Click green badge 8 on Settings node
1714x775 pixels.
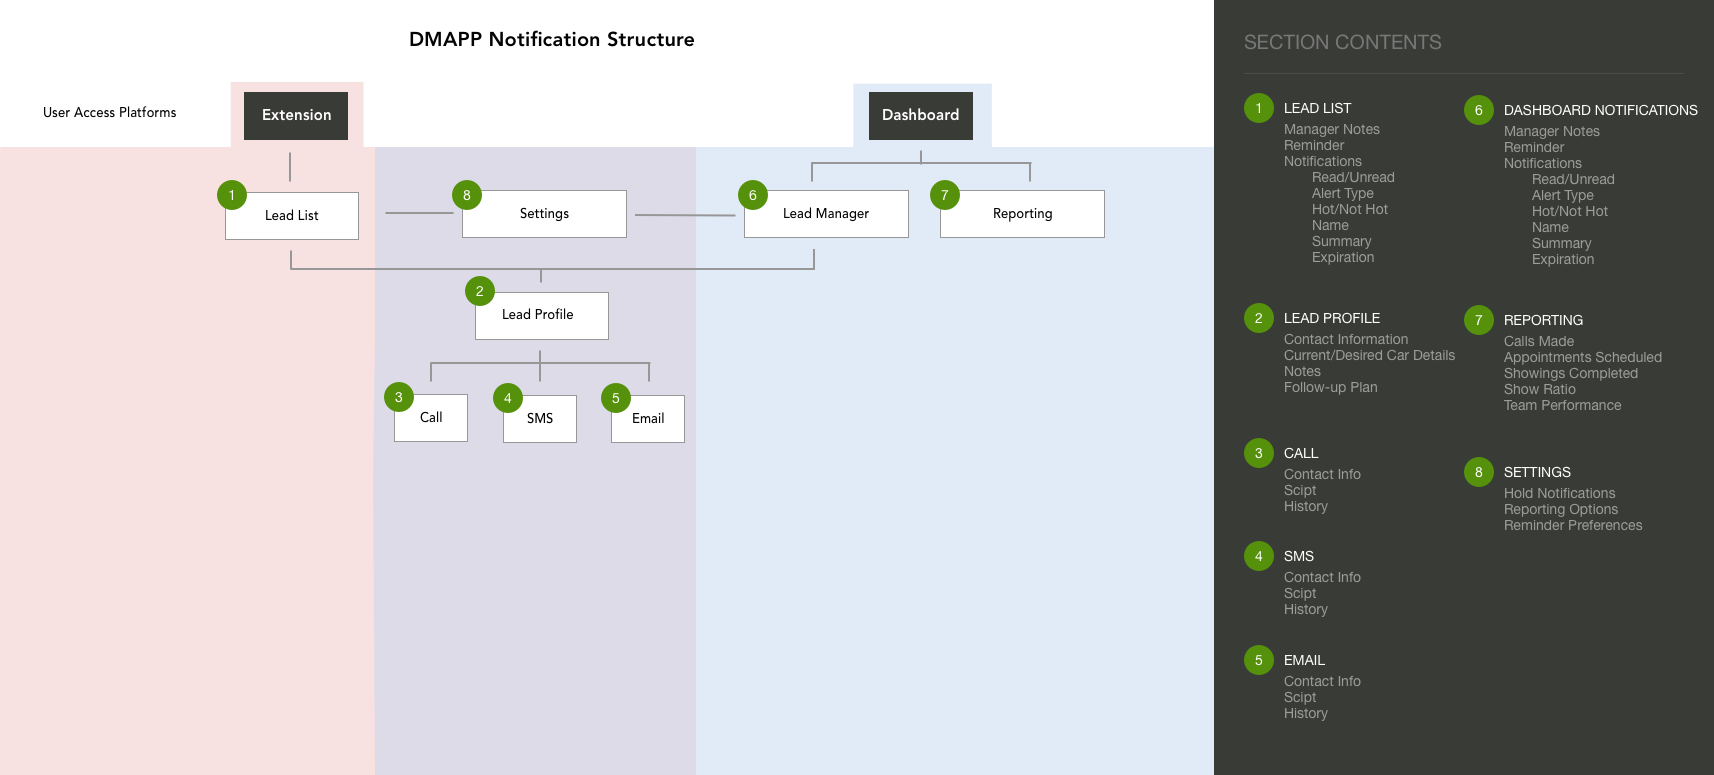coord(467,195)
